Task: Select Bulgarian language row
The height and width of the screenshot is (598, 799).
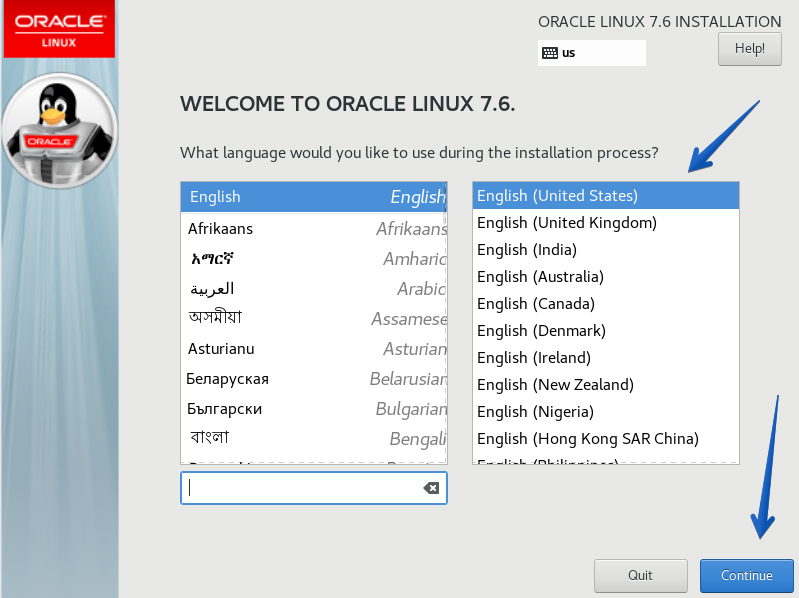Action: (x=313, y=409)
